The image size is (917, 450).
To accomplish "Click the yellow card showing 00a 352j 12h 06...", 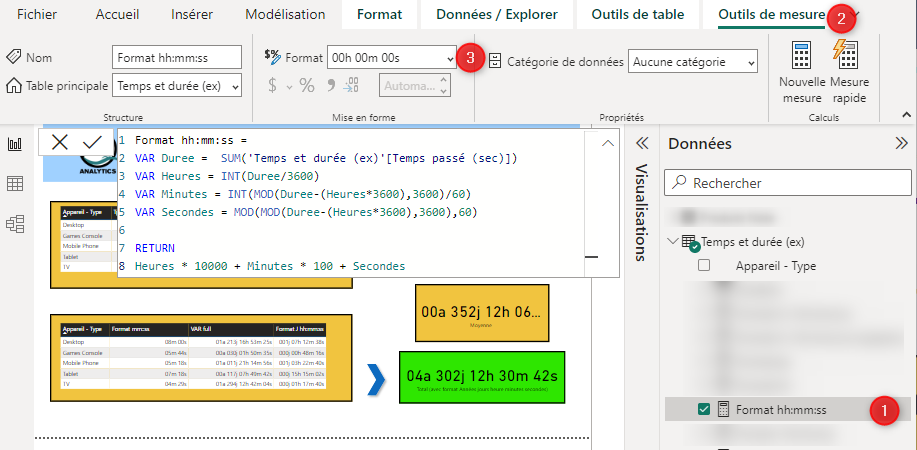I will pyautogui.click(x=482, y=312).
